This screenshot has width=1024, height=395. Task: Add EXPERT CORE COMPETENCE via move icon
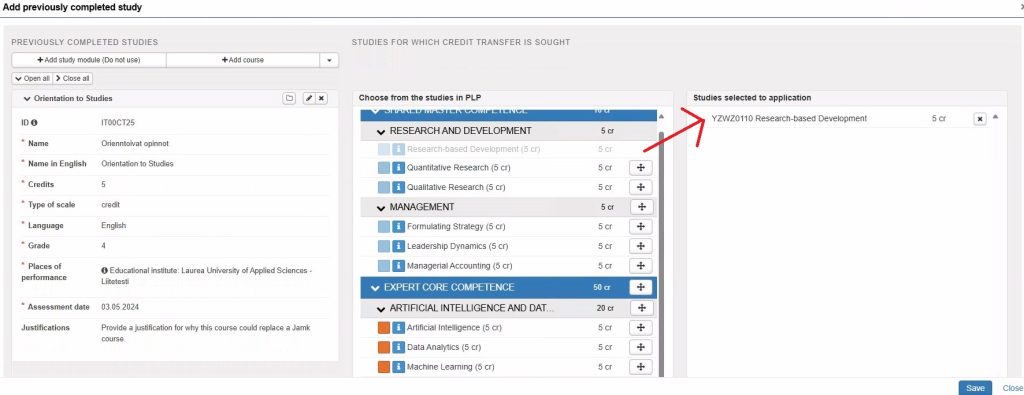click(x=641, y=287)
